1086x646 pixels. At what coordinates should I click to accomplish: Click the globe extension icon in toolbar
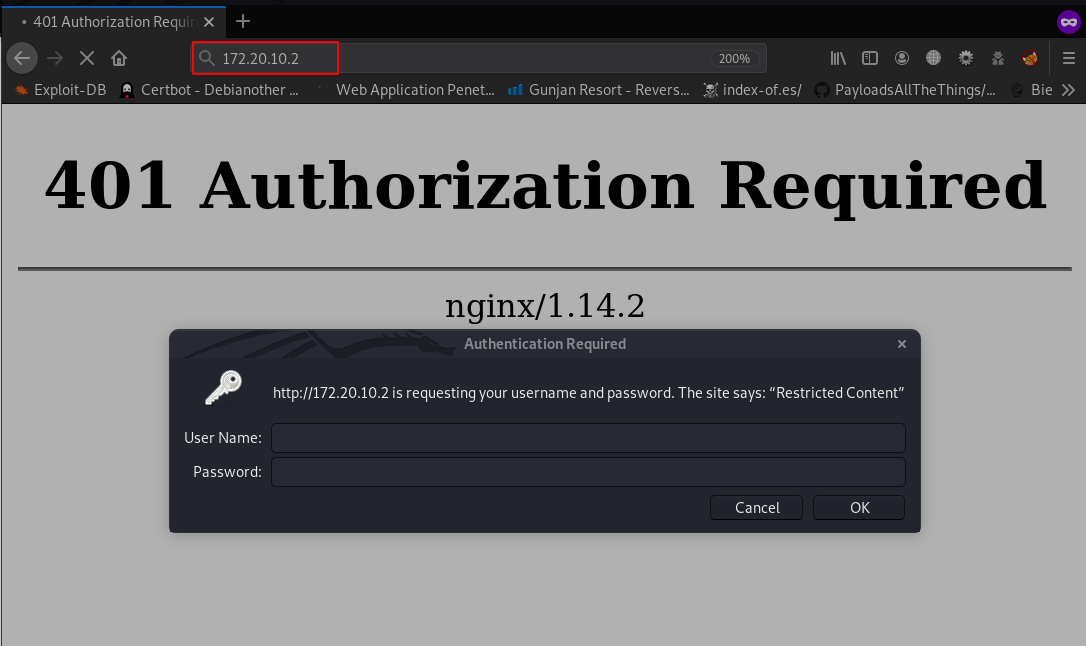(933, 58)
